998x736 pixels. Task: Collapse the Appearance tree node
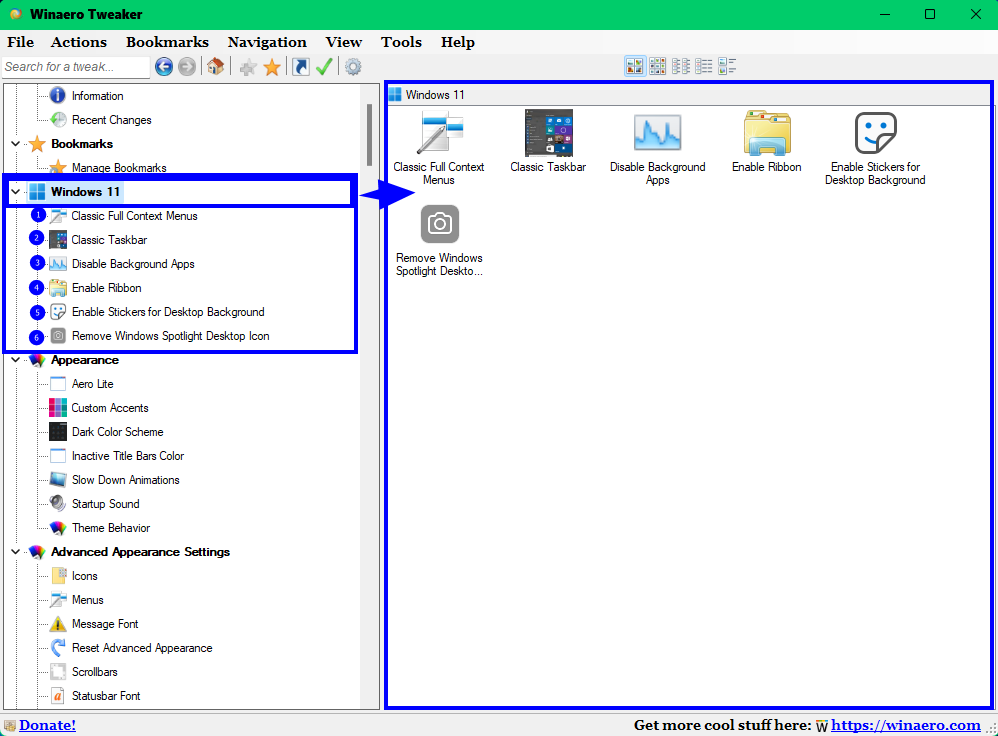coord(16,360)
